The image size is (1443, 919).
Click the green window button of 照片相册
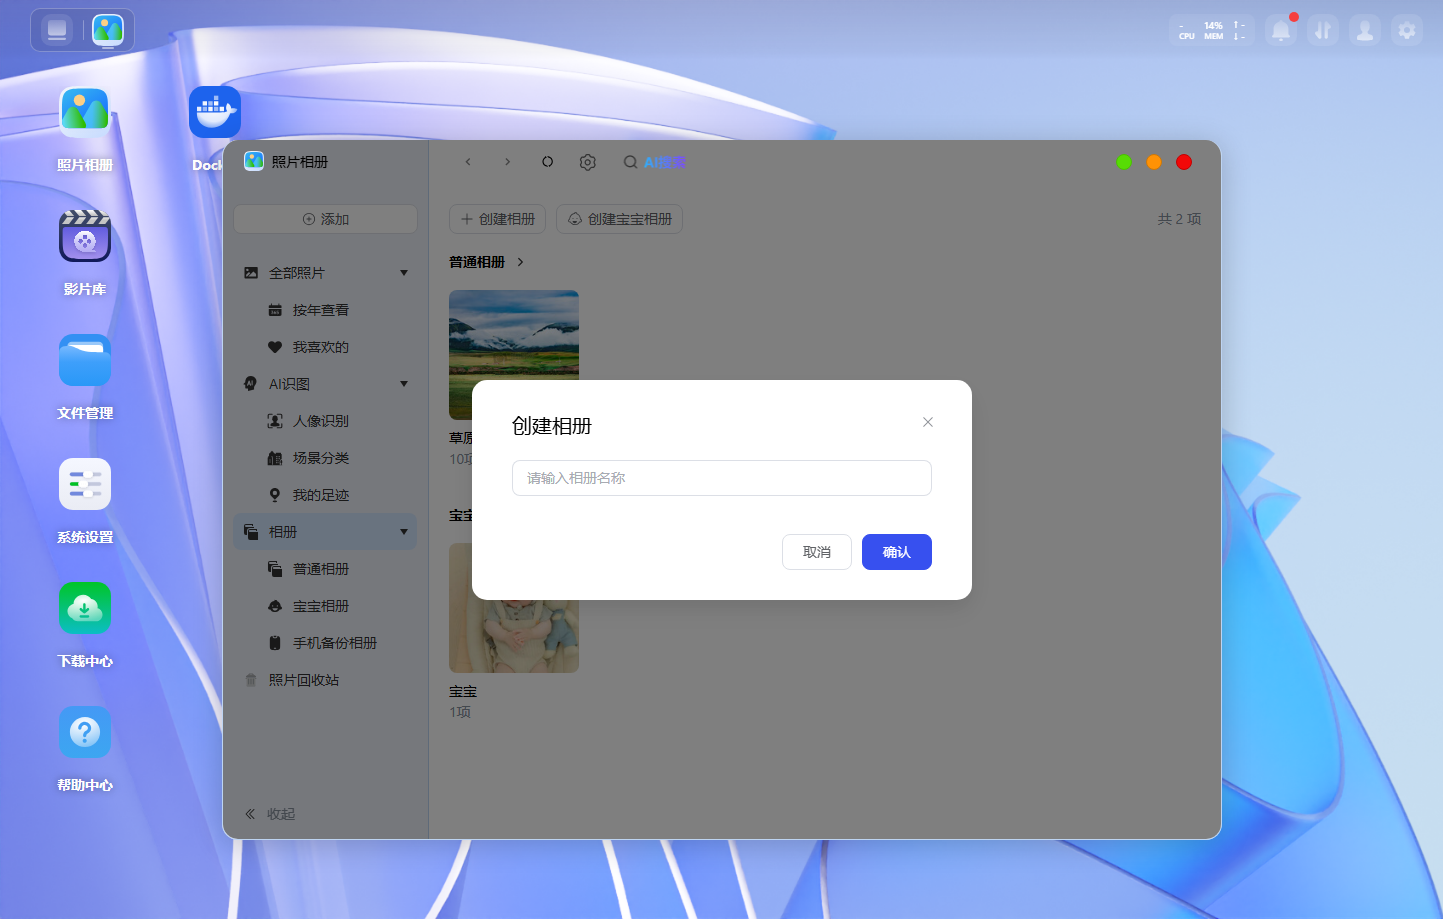point(1124,162)
